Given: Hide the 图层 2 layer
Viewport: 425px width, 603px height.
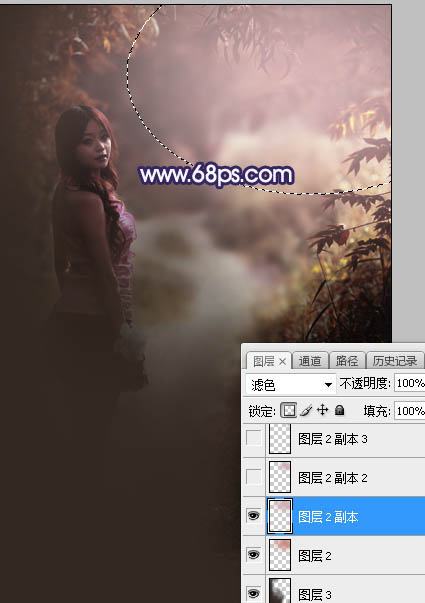Looking at the screenshot, I should click(253, 555).
